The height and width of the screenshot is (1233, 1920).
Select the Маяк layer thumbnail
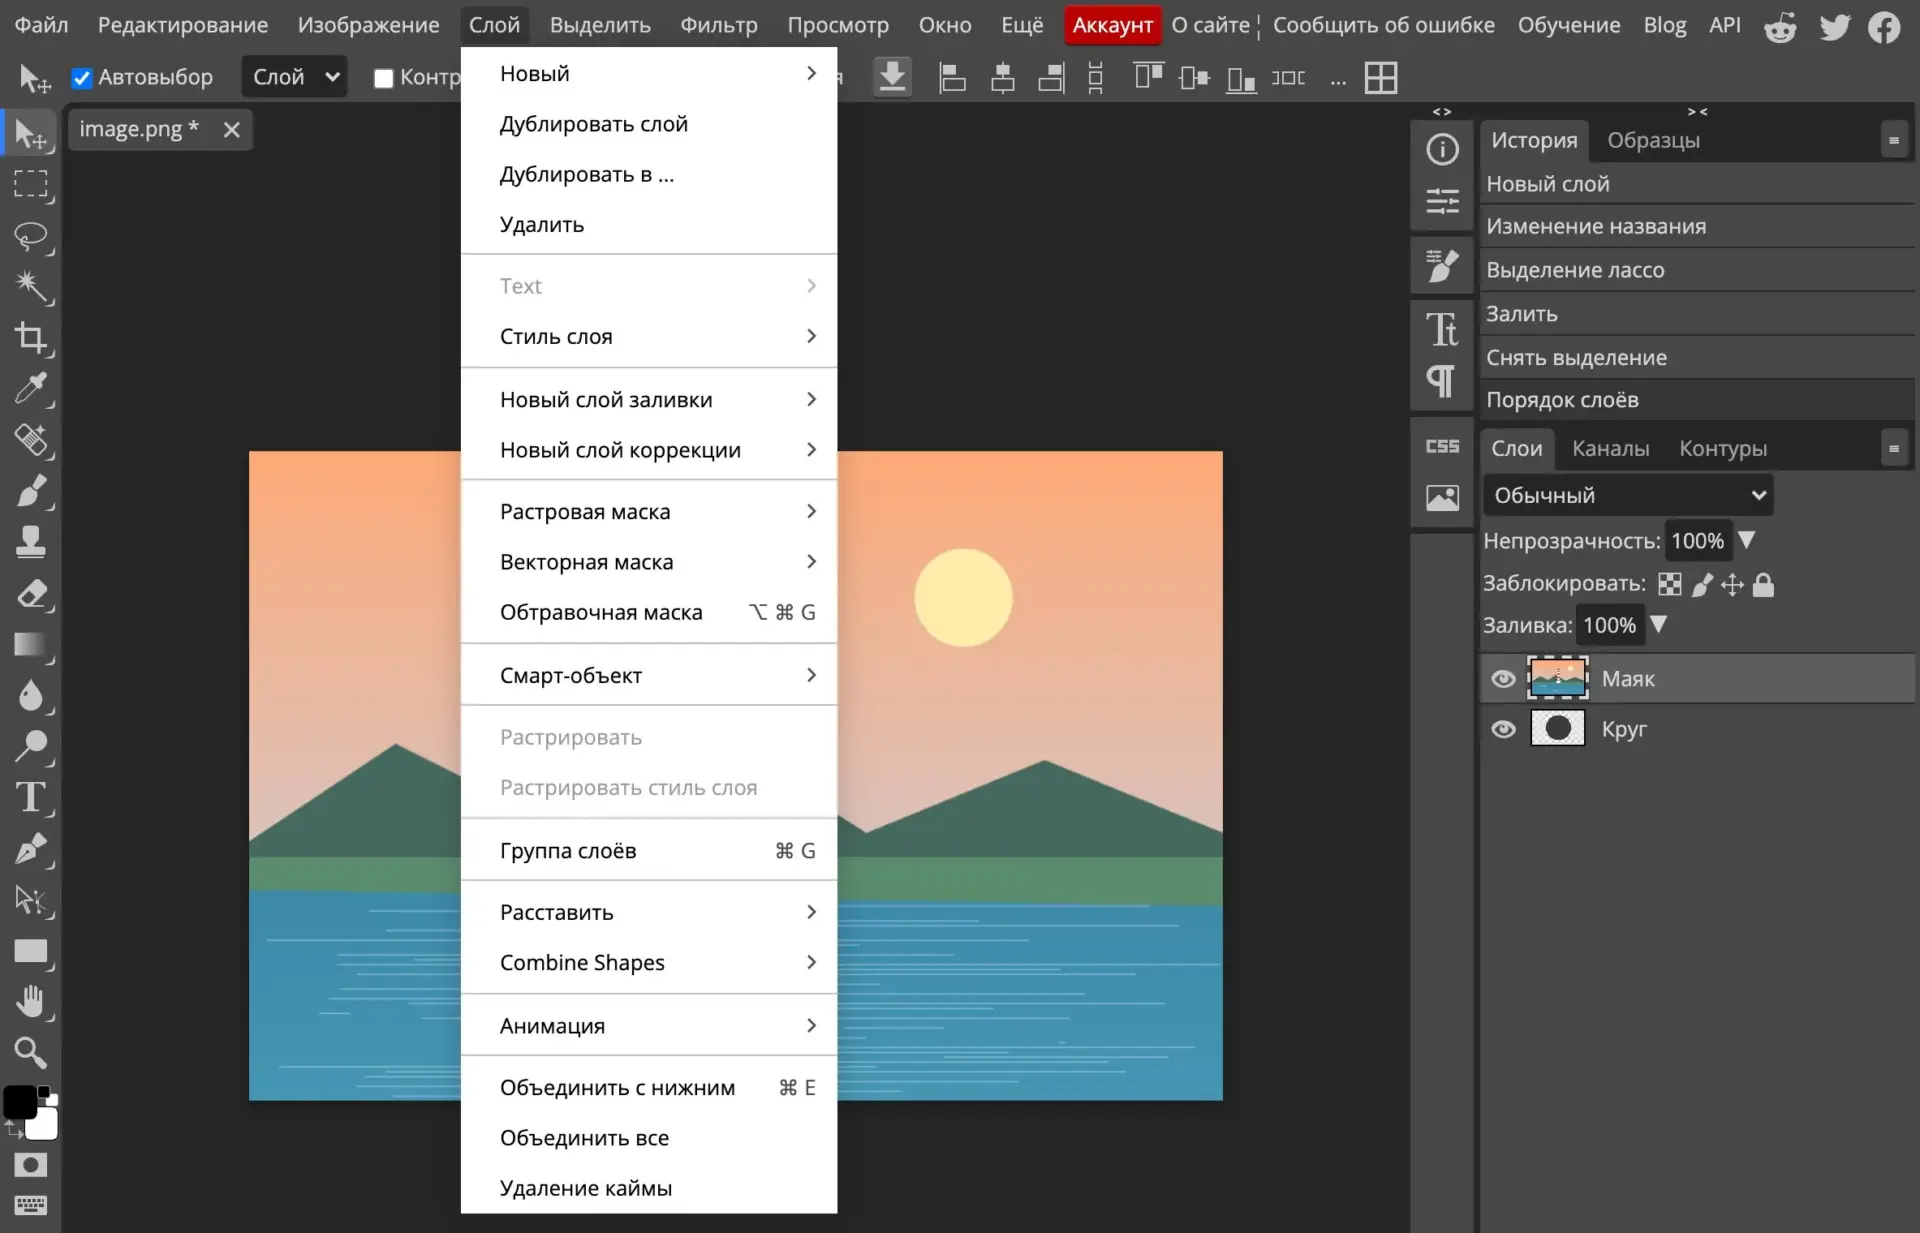(1557, 678)
